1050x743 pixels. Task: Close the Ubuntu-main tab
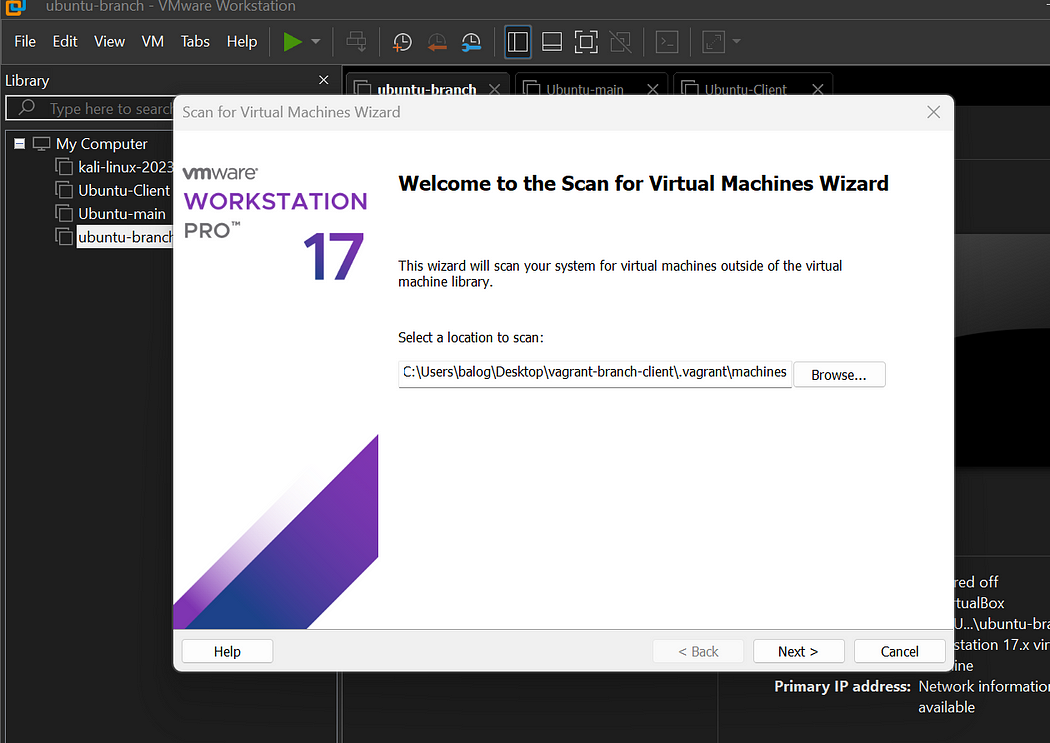[x=653, y=89]
